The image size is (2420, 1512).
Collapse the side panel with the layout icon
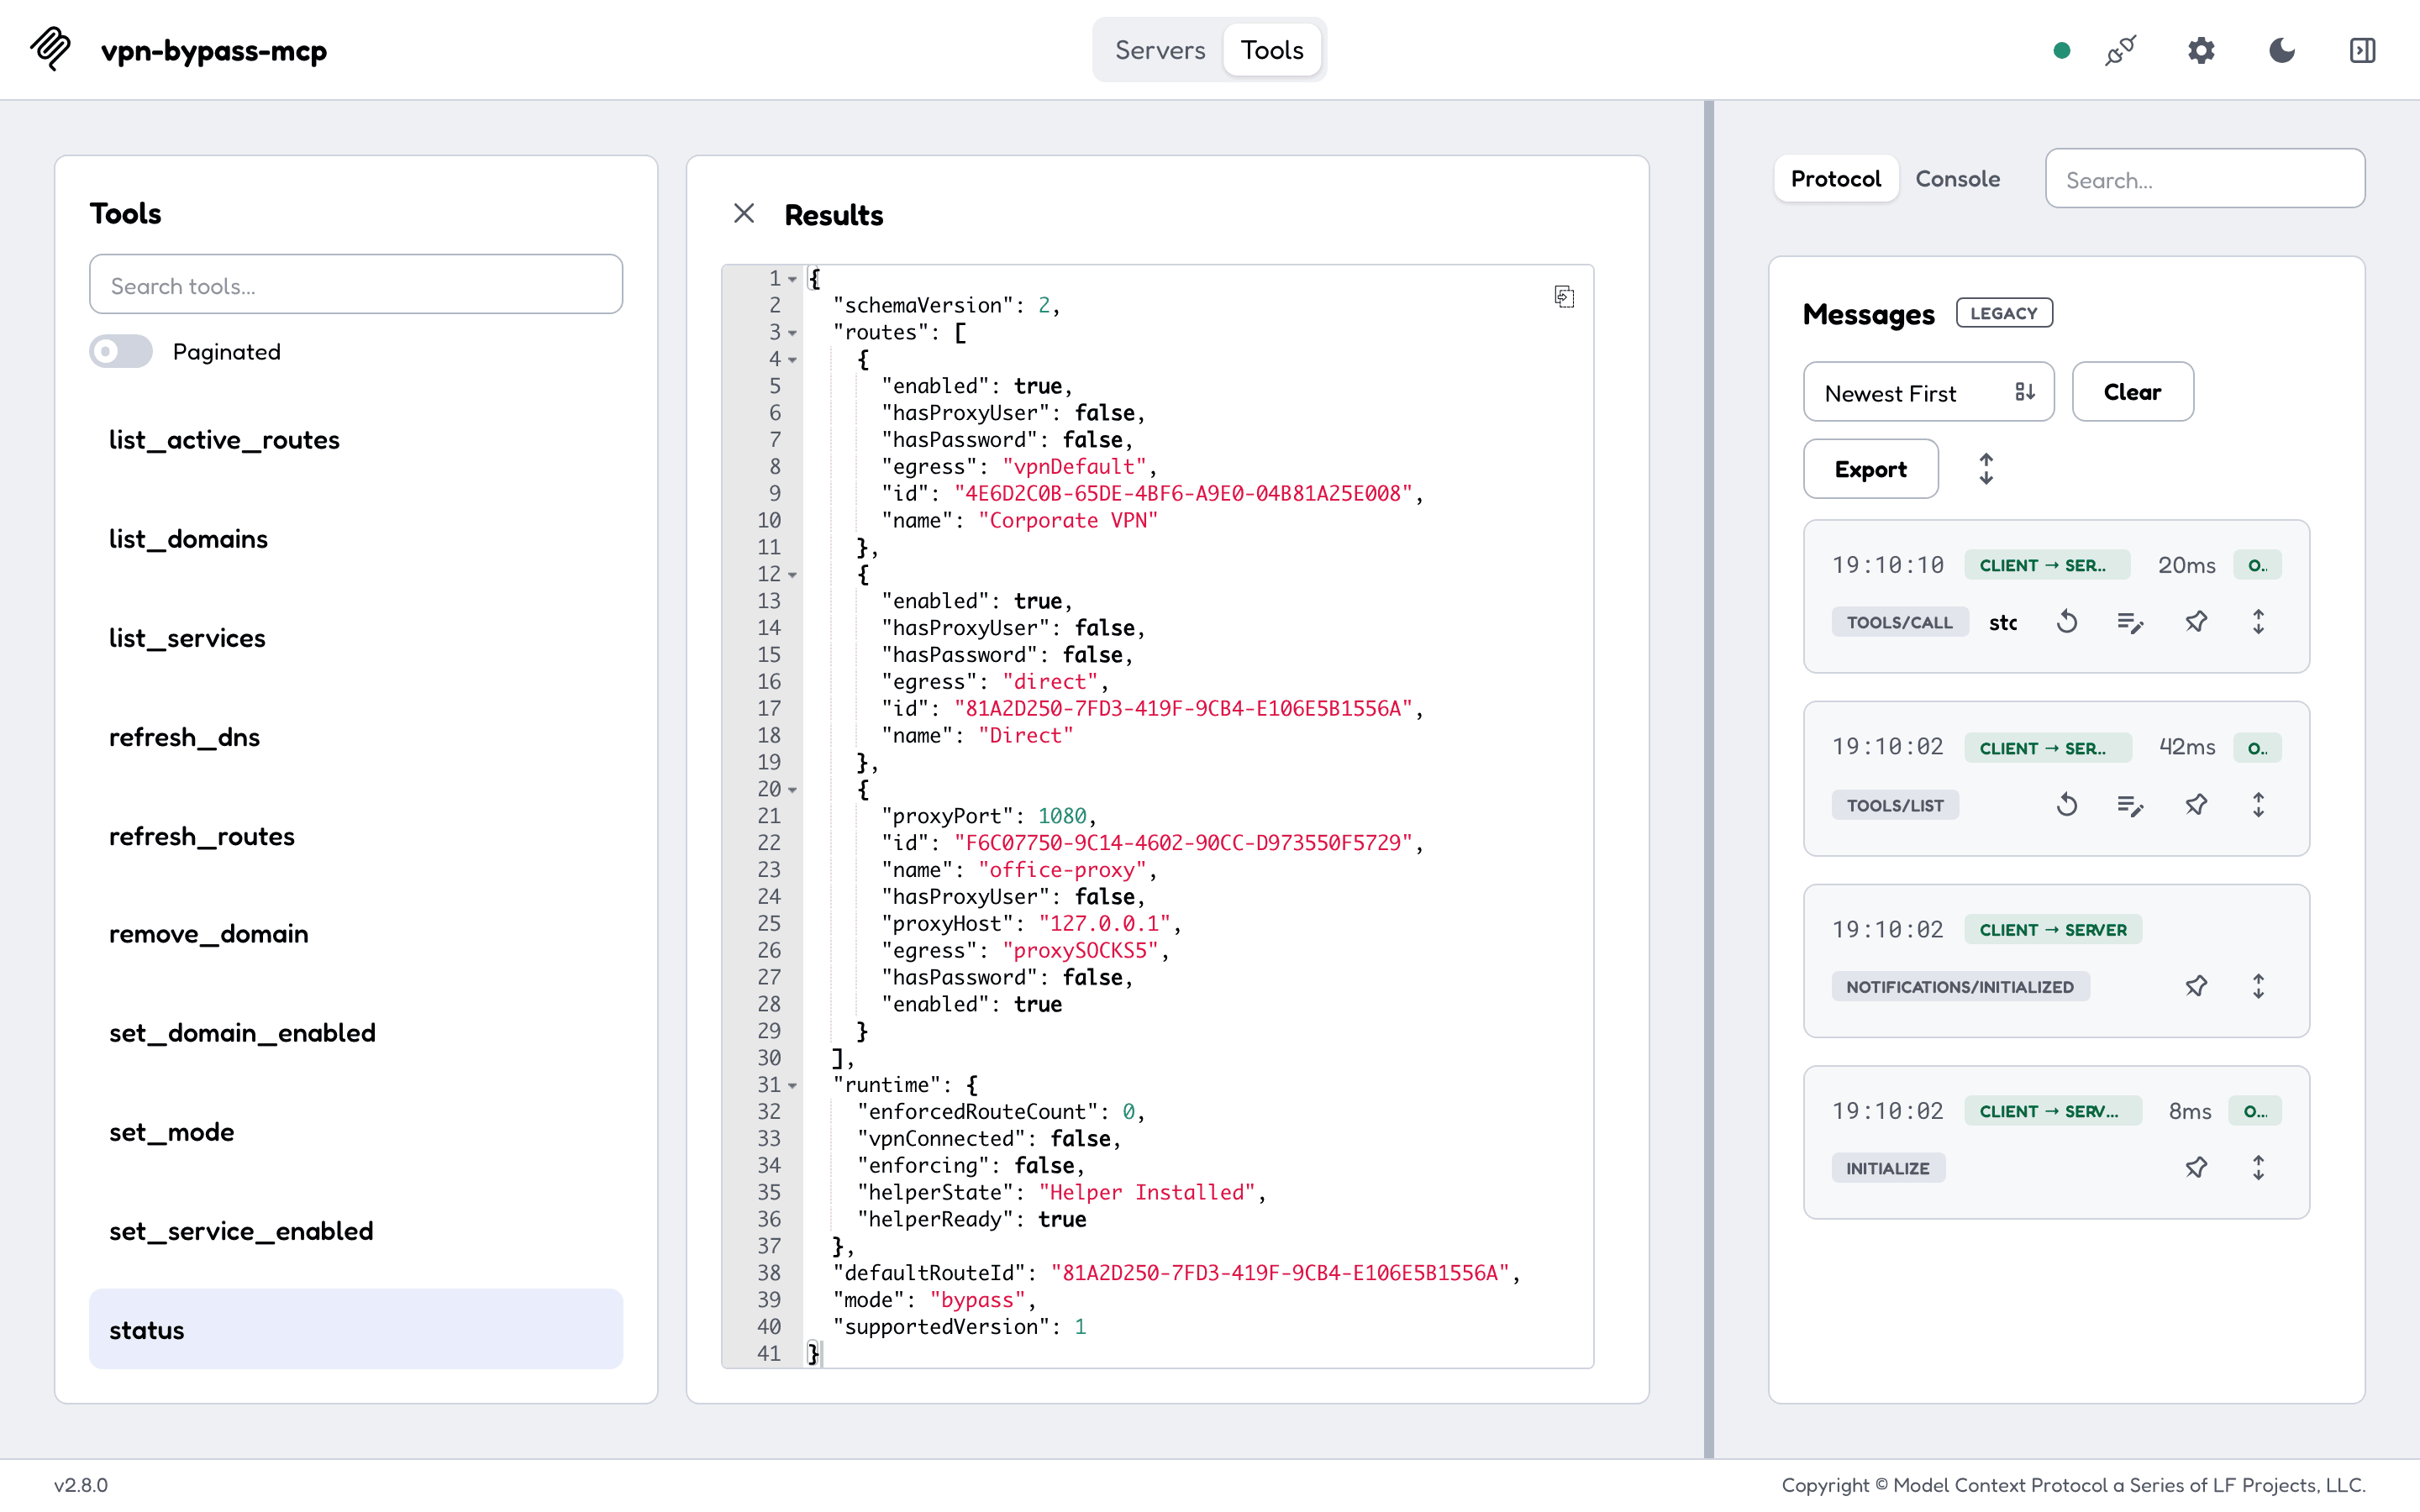[2362, 50]
